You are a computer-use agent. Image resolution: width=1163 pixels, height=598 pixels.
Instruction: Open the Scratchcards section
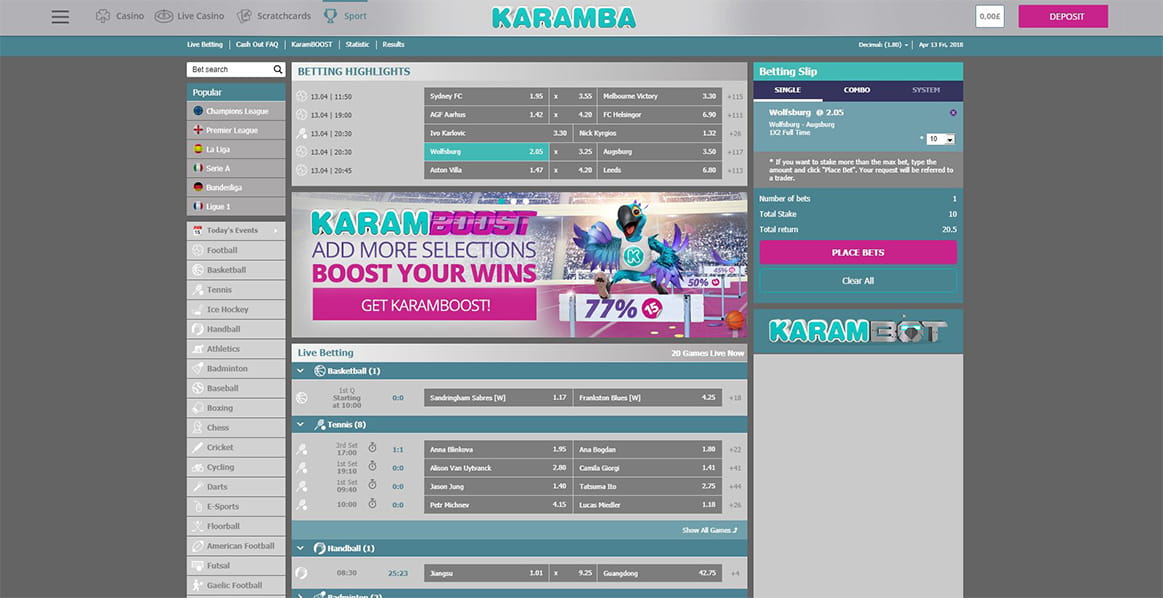click(x=274, y=16)
